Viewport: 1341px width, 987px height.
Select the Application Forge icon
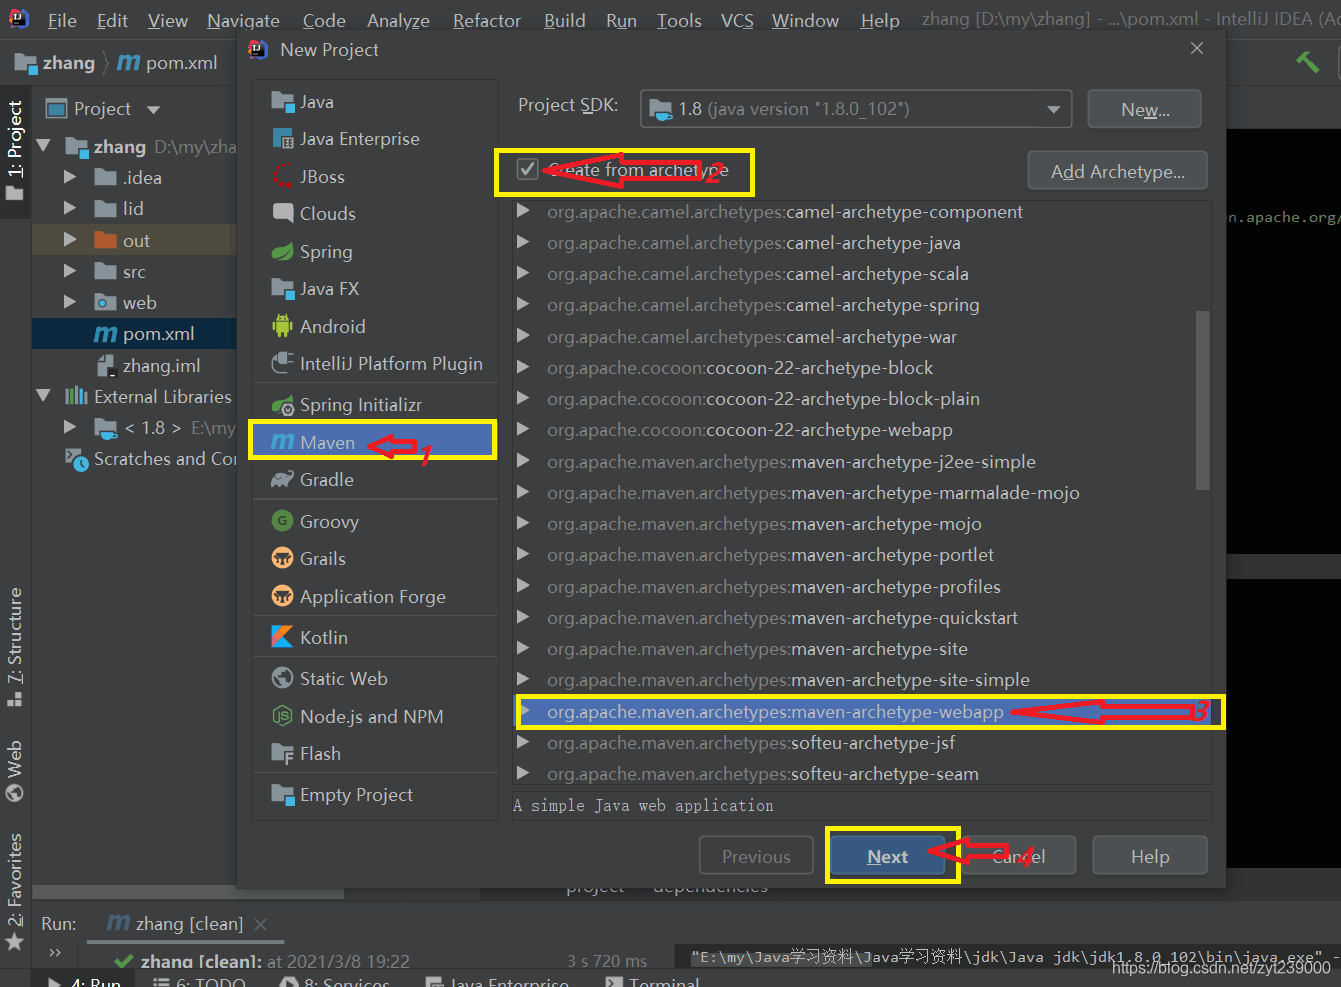pyautogui.click(x=283, y=597)
